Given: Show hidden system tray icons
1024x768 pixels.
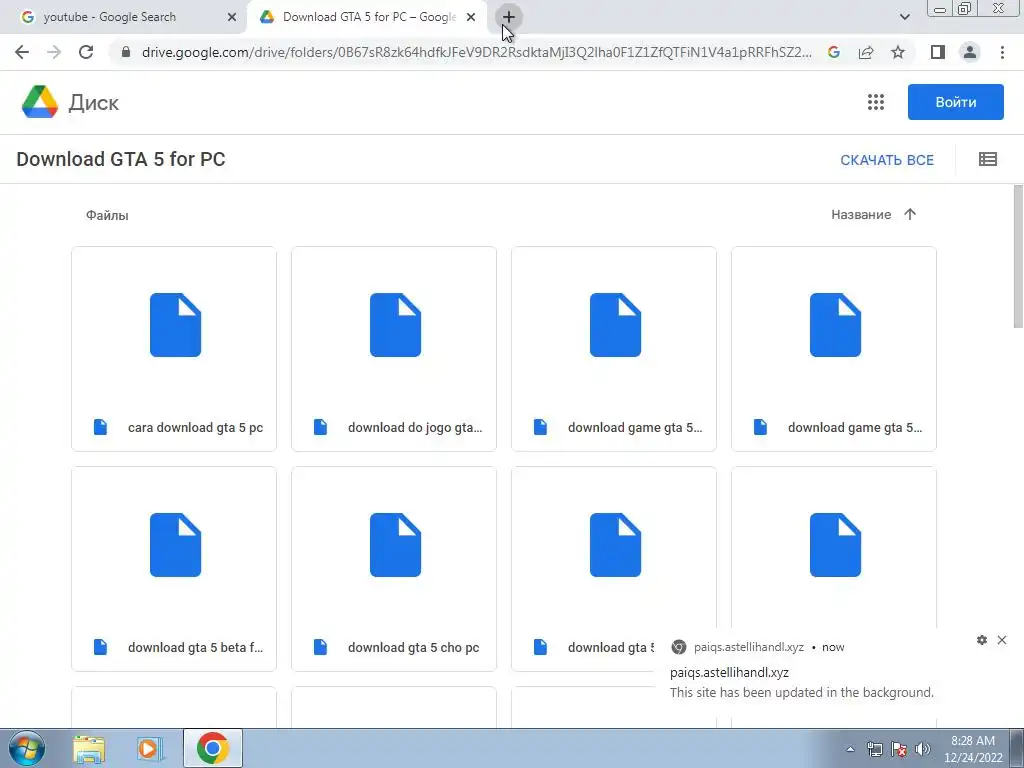Looking at the screenshot, I should tap(850, 749).
